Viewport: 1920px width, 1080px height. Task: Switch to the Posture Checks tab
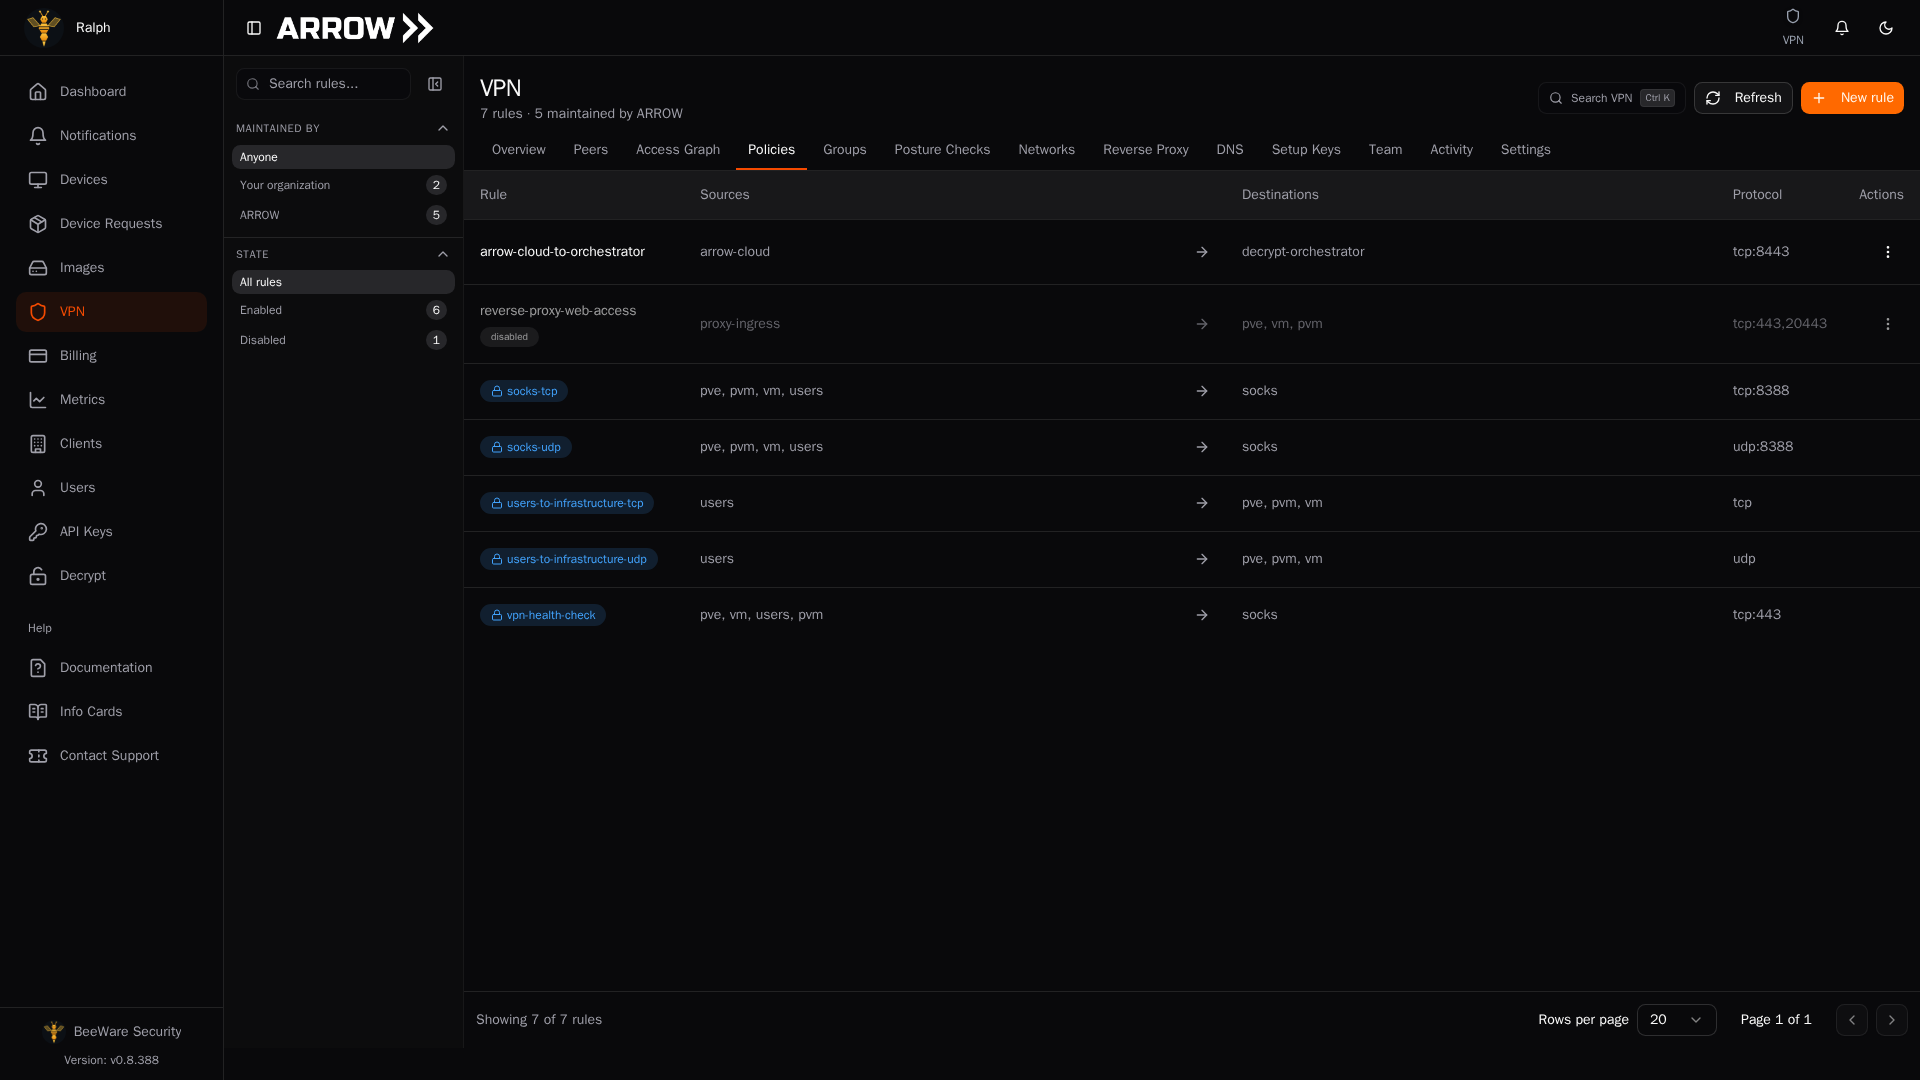coord(942,150)
